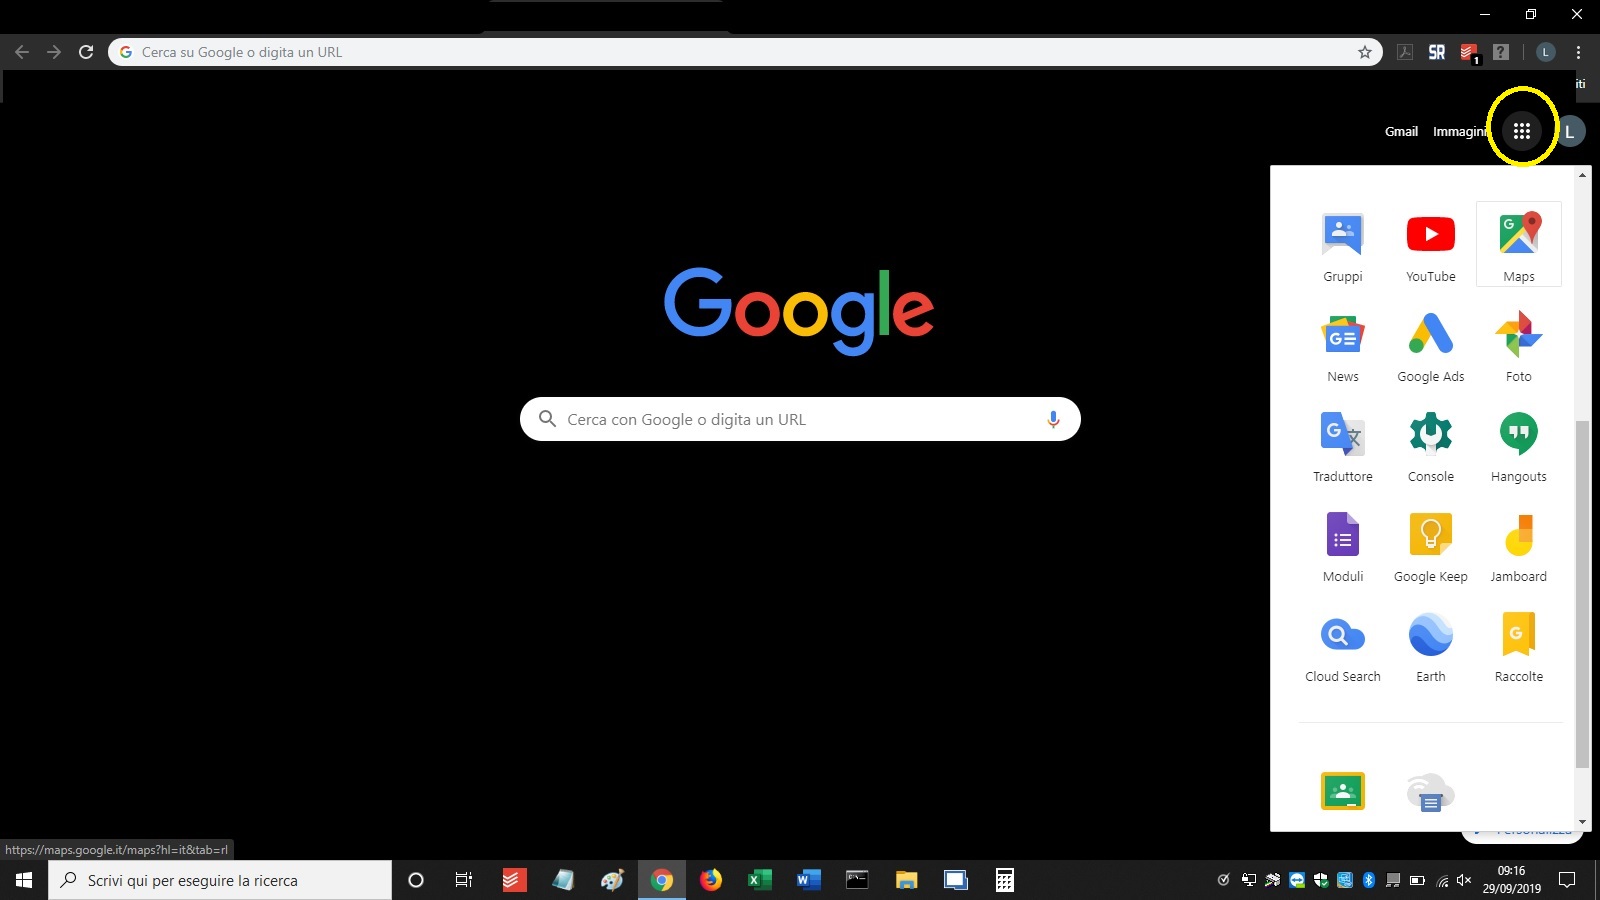Click the Bluetooth tray icon
1600x900 pixels.
1369,880
